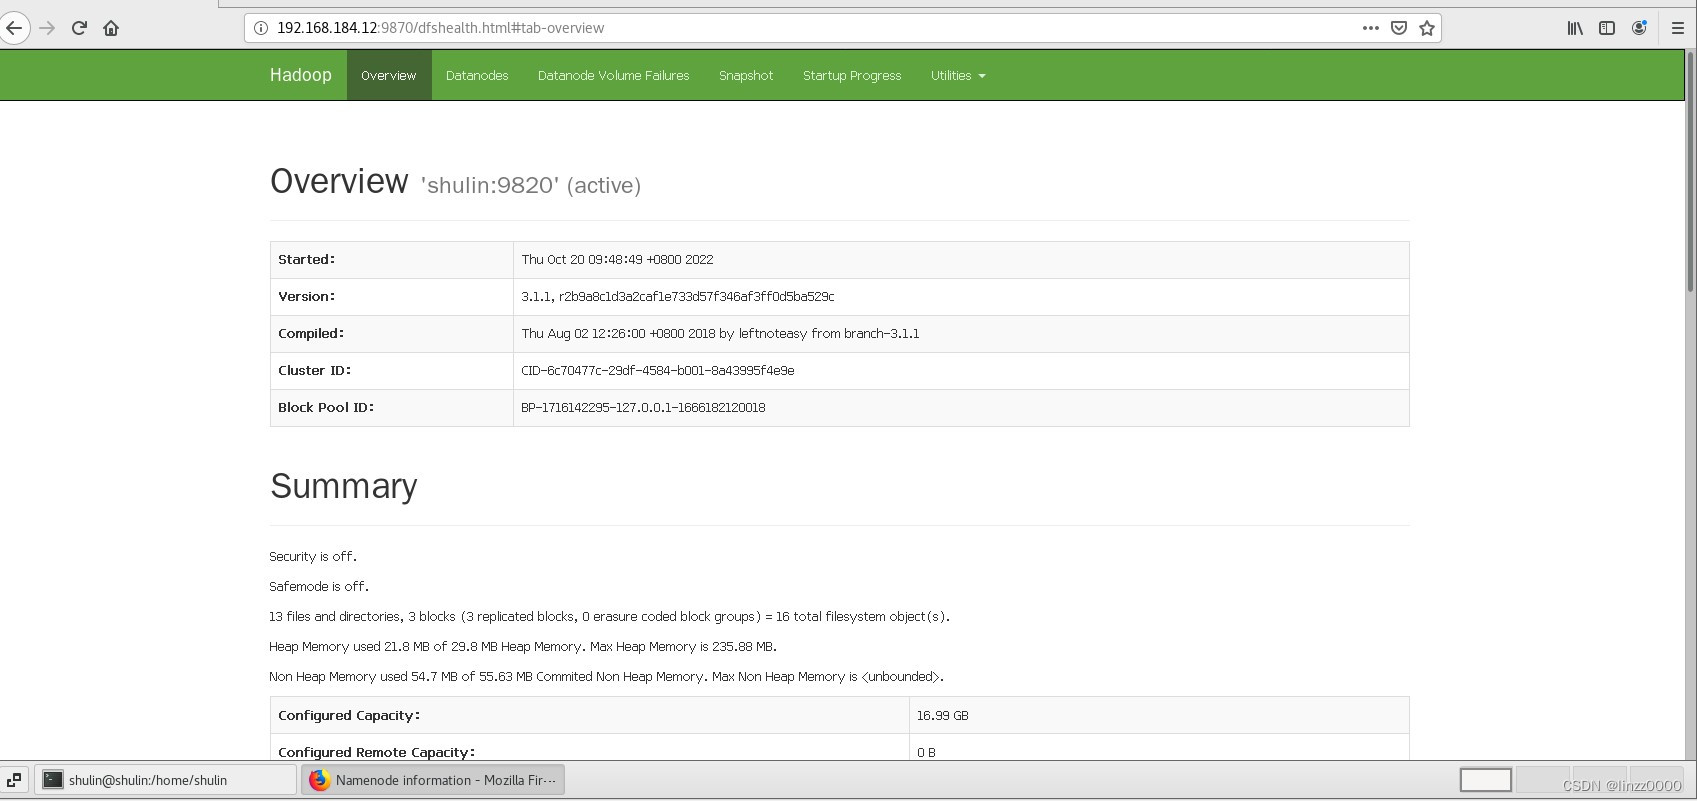View the Startup Progress tab

pos(852,75)
